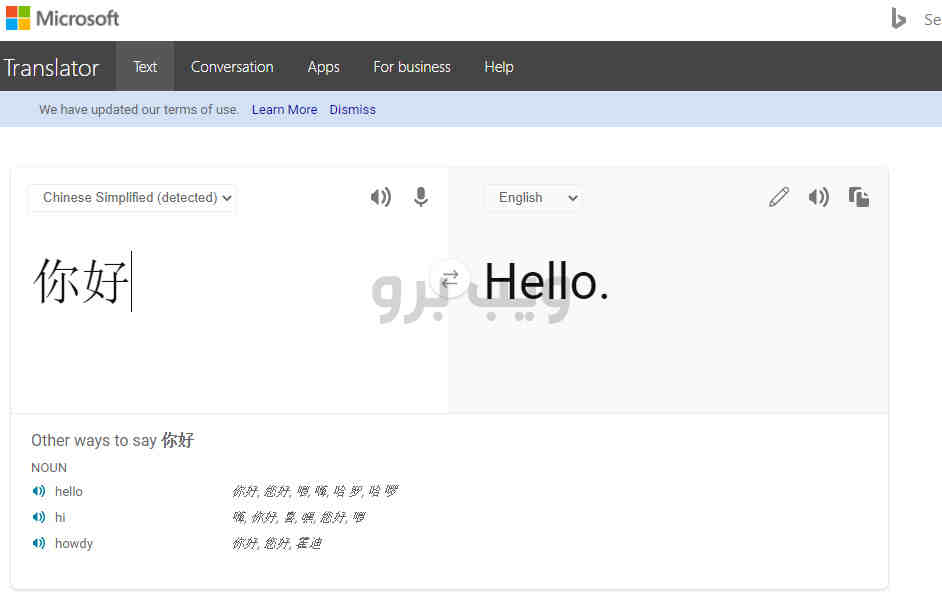
Task: Play pronunciation for 'hello'
Action: click(39, 491)
